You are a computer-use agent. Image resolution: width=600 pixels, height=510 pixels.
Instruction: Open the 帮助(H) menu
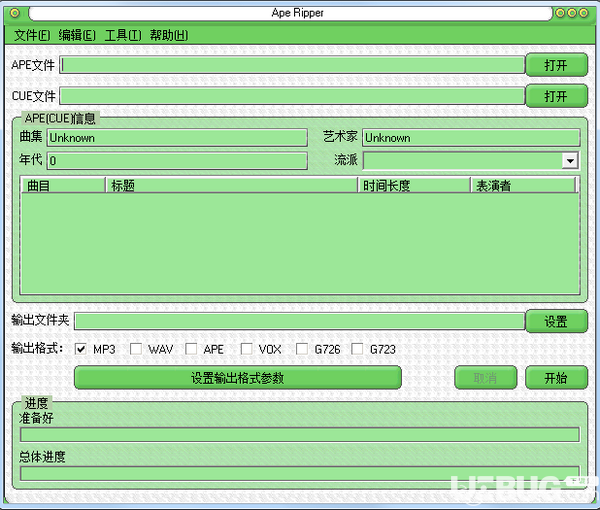coord(169,36)
